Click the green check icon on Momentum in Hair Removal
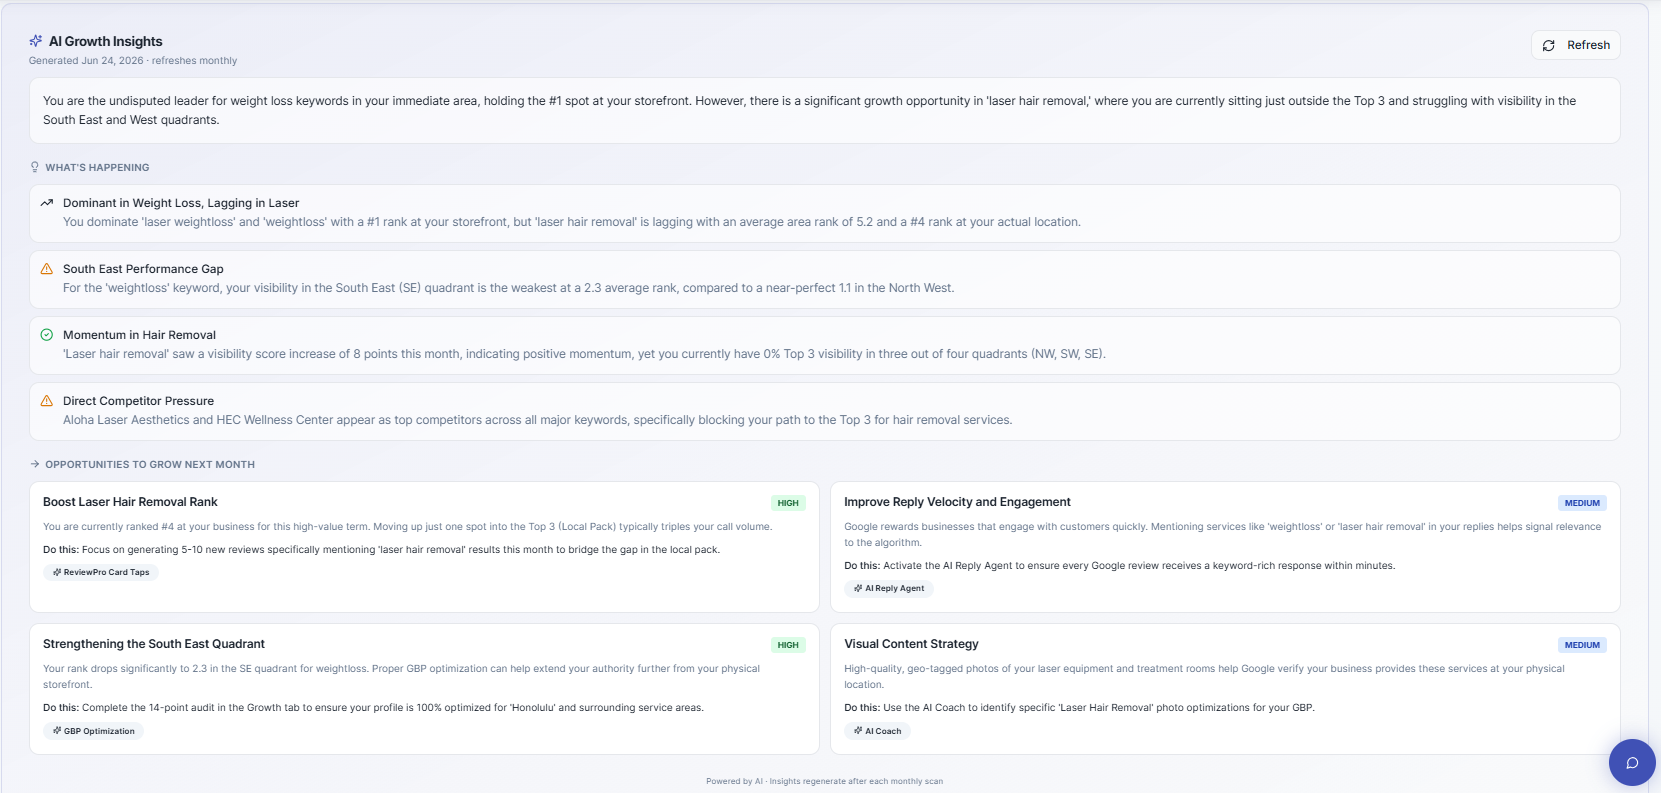Image resolution: width=1661 pixels, height=793 pixels. point(47,335)
